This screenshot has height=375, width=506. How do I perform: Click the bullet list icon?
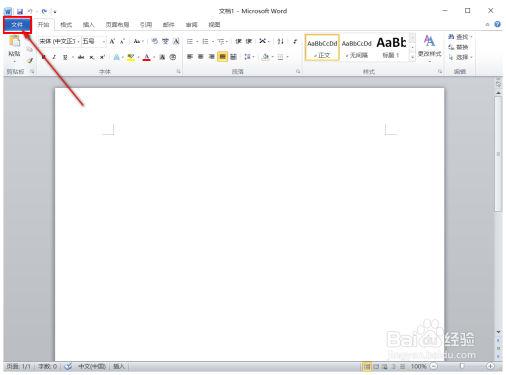pos(190,41)
